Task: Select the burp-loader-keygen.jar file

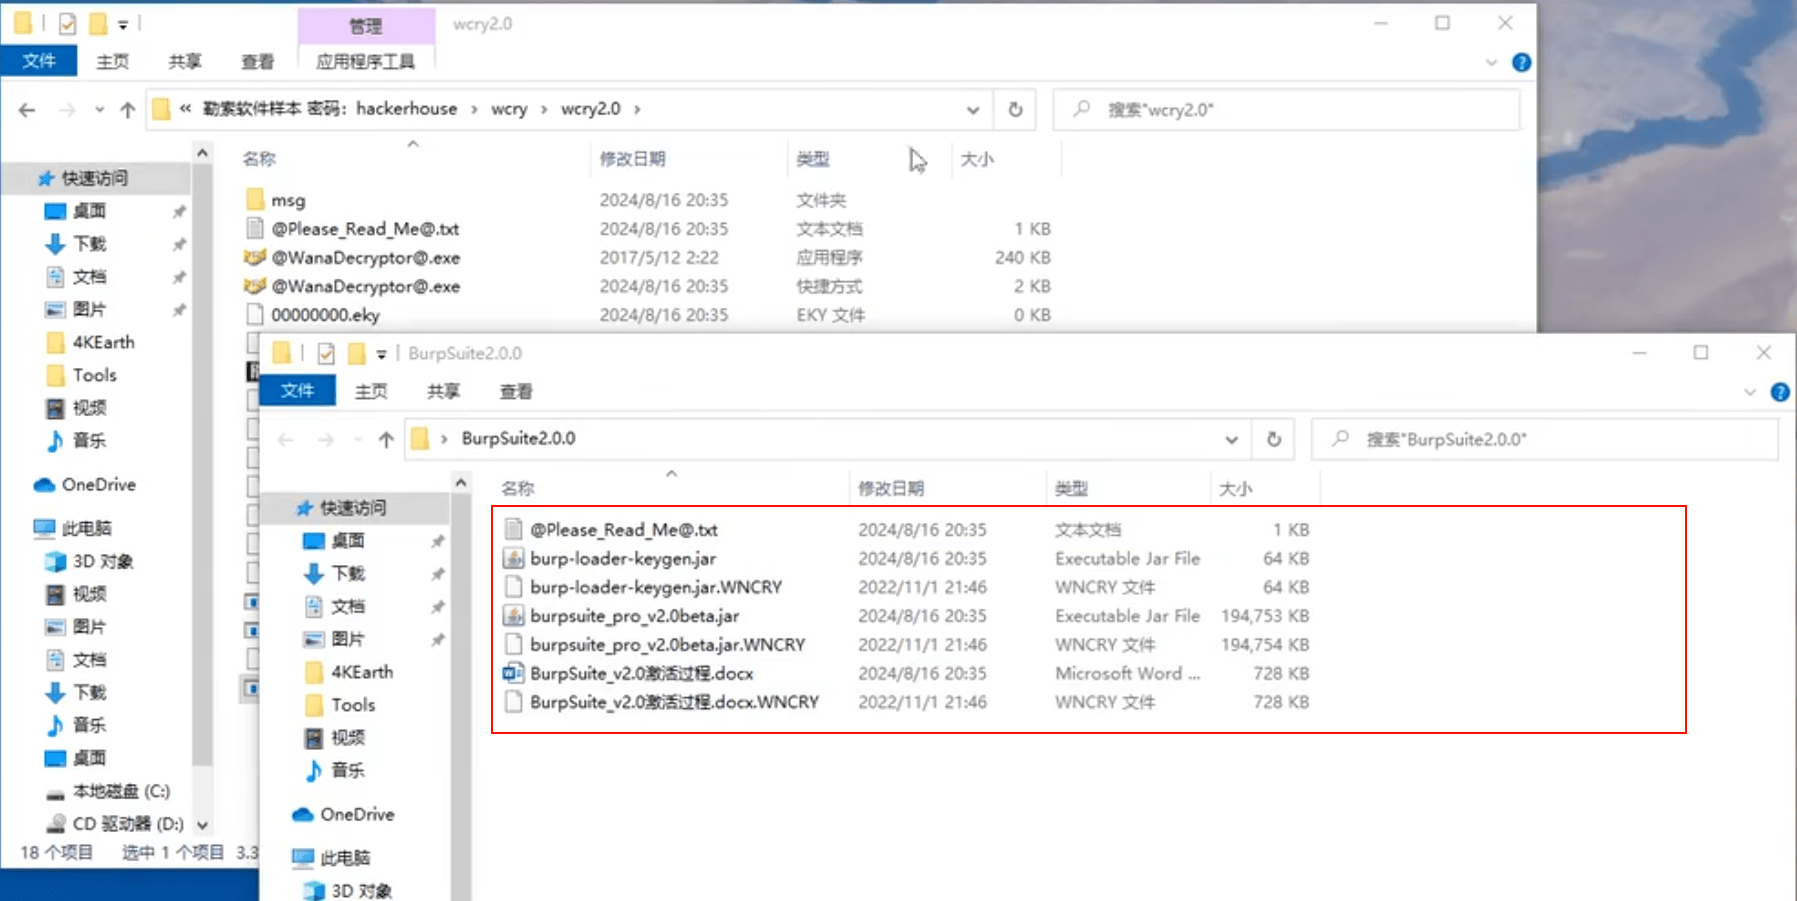Action: (623, 559)
